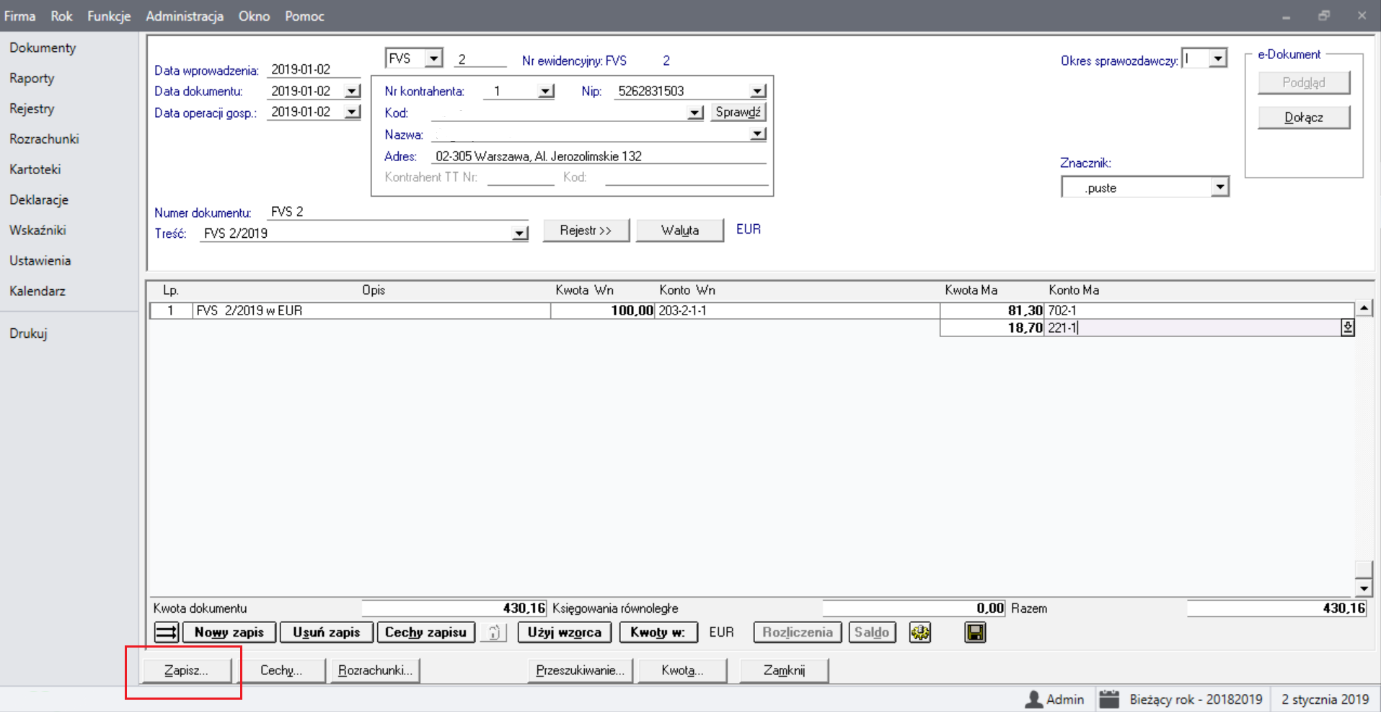Click the double-arrow icon beside Nowy zapis

click(x=167, y=633)
